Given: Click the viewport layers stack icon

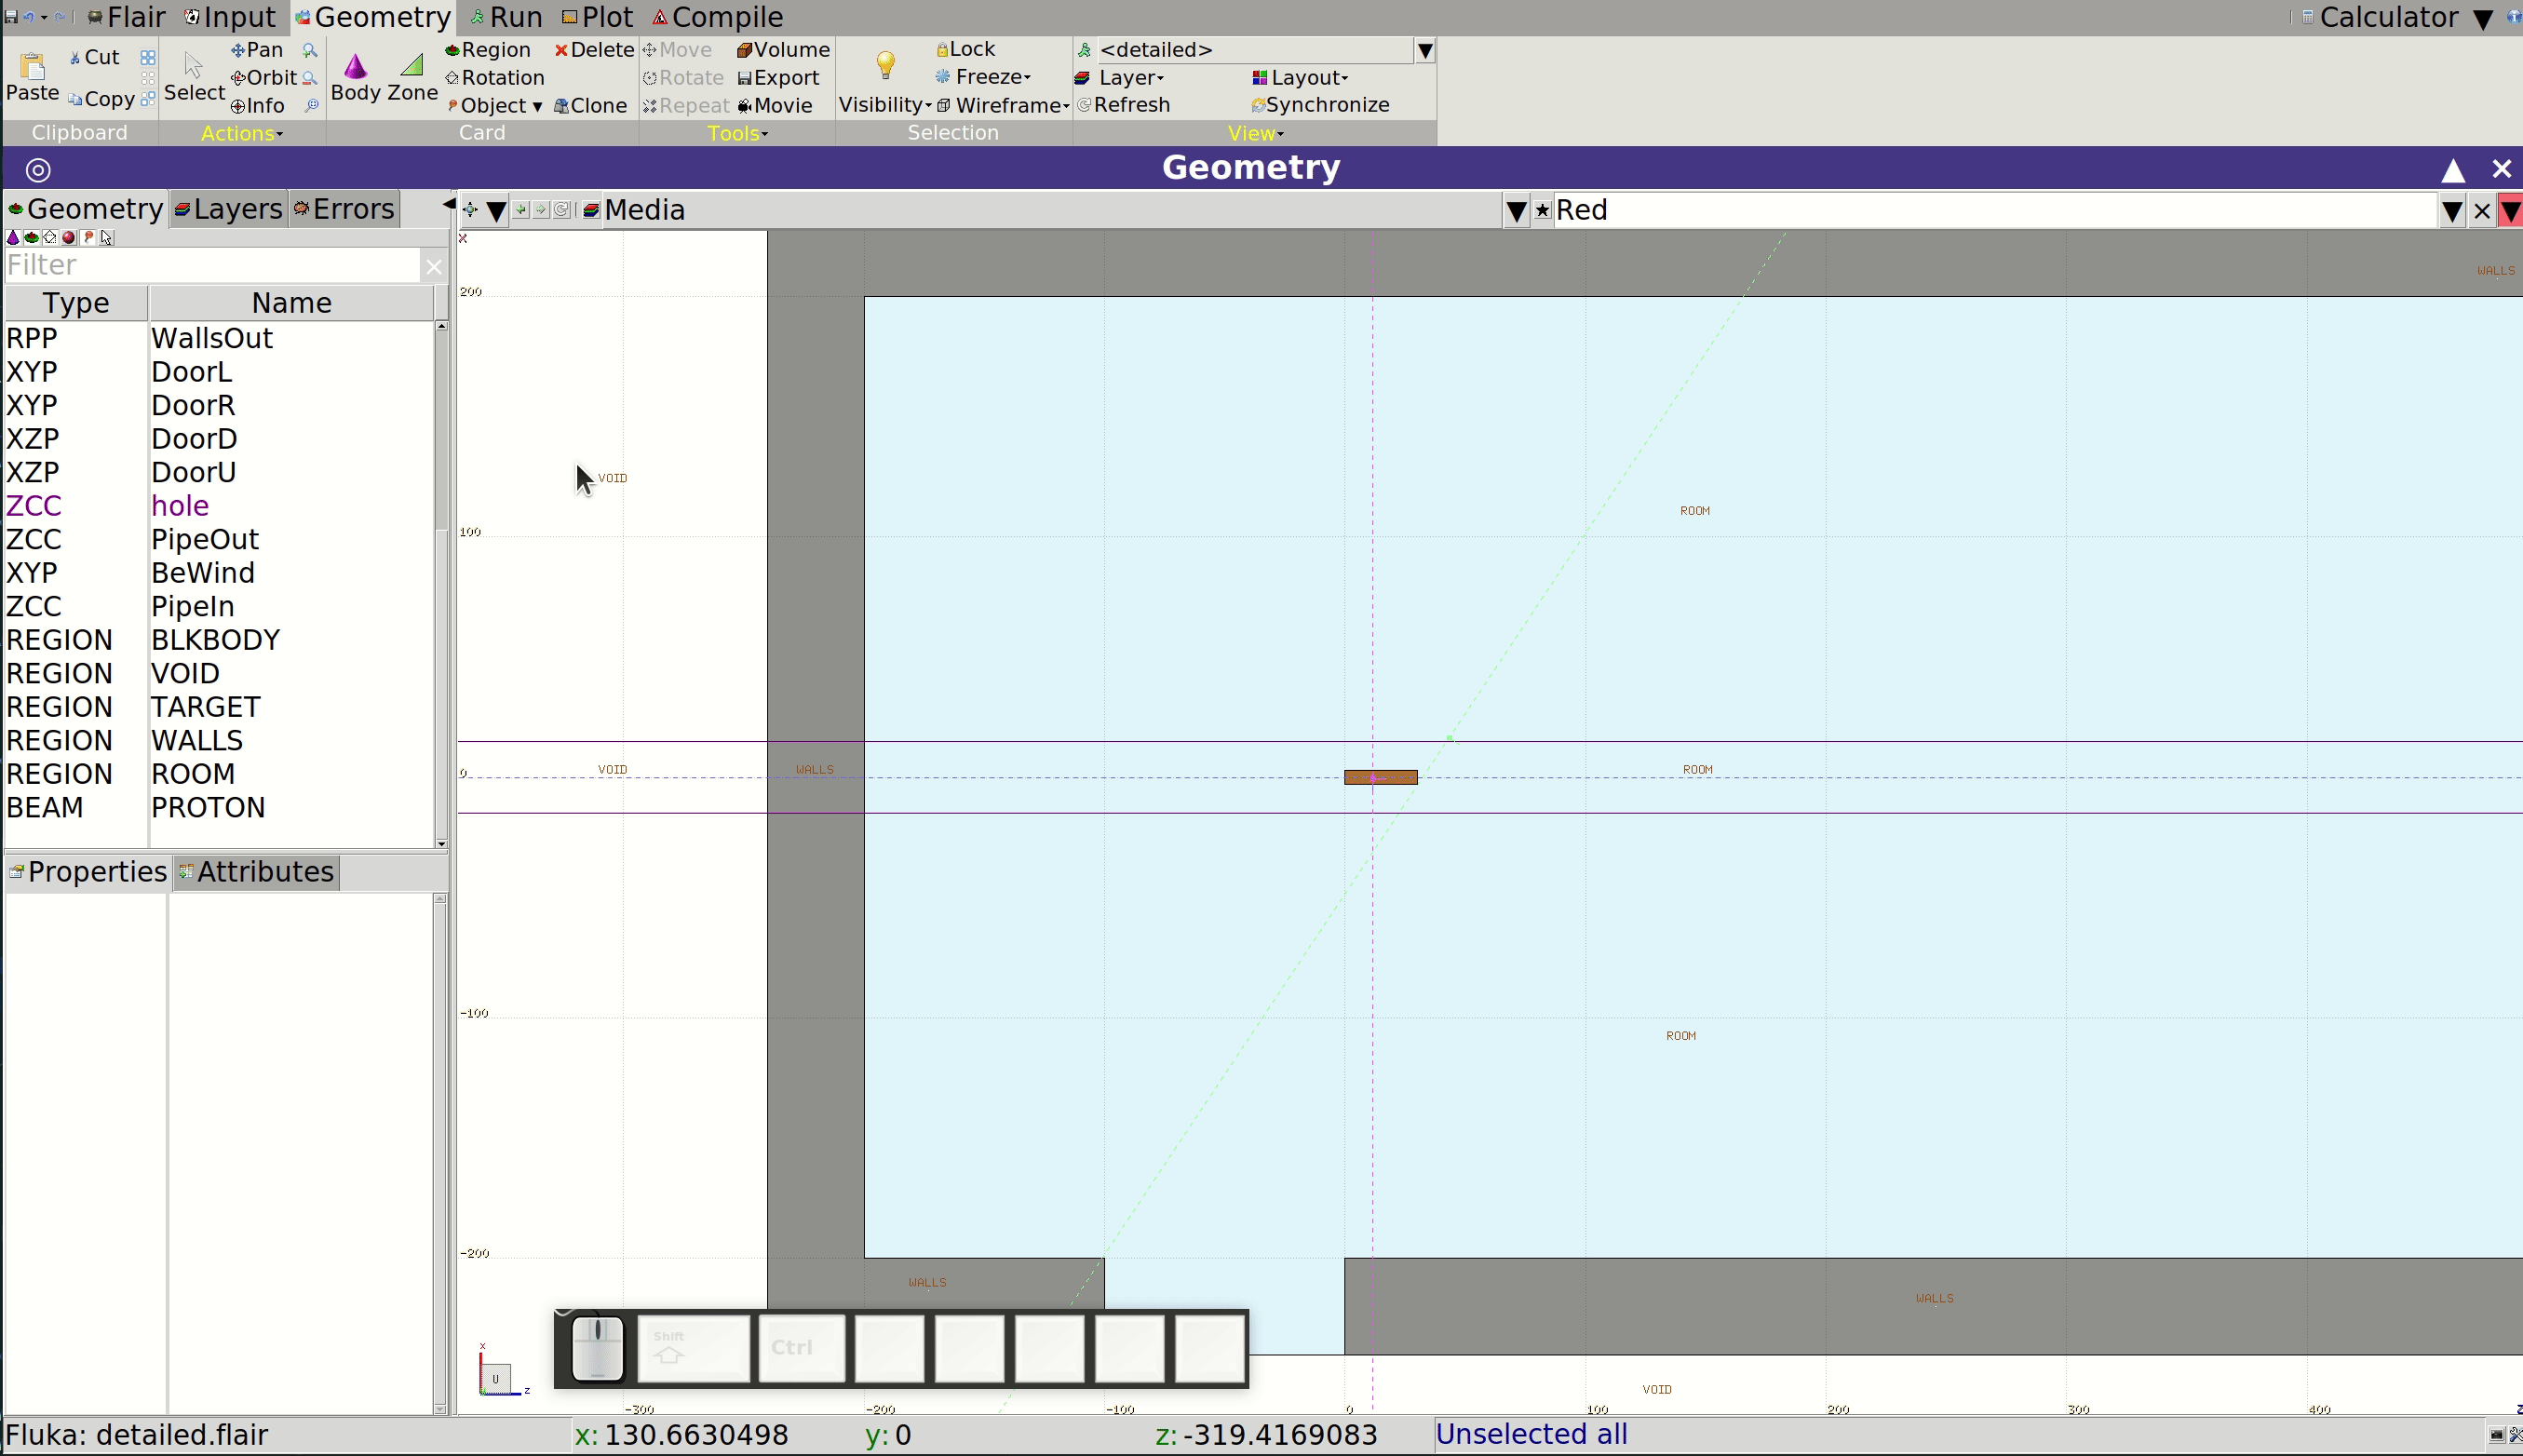Looking at the screenshot, I should (x=591, y=210).
